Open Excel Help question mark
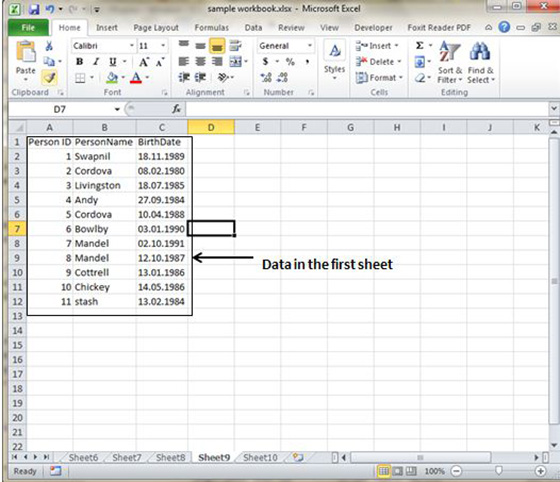Viewport: 560px width, 482px height. tap(504, 27)
